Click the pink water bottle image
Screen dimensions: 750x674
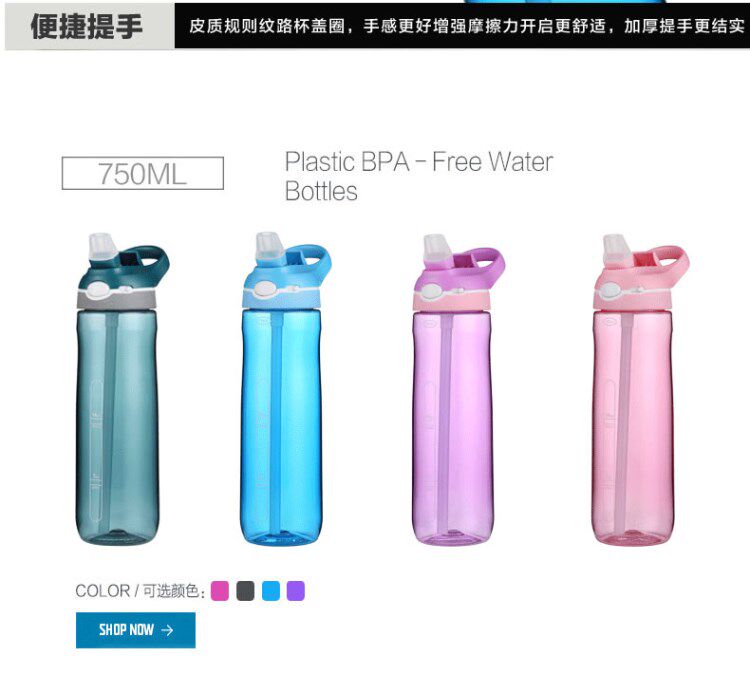click(x=638, y=390)
